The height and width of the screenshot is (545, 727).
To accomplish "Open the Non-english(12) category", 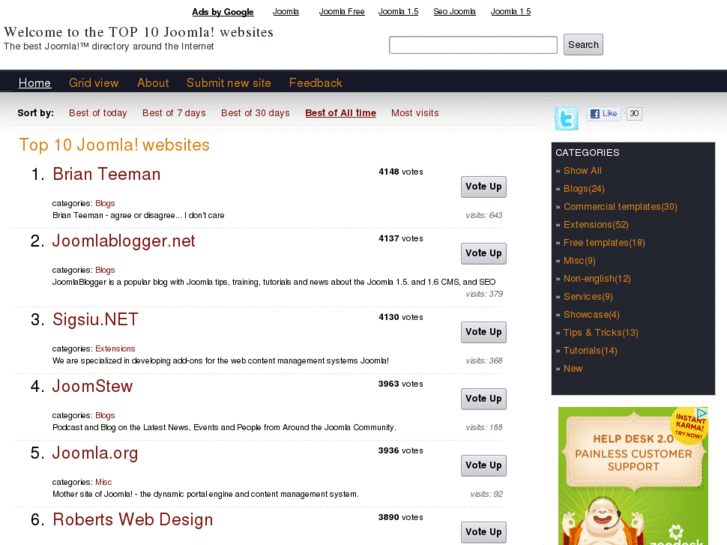I will tap(597, 279).
